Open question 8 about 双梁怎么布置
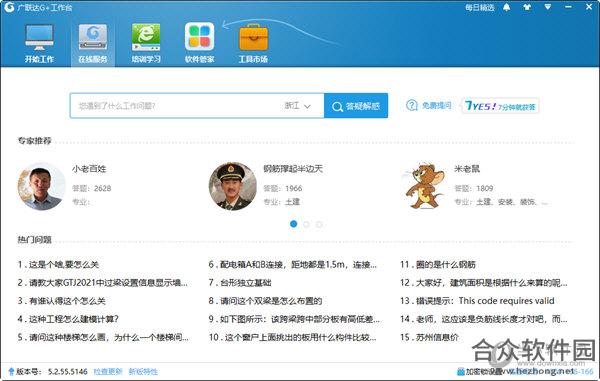 [265, 301]
